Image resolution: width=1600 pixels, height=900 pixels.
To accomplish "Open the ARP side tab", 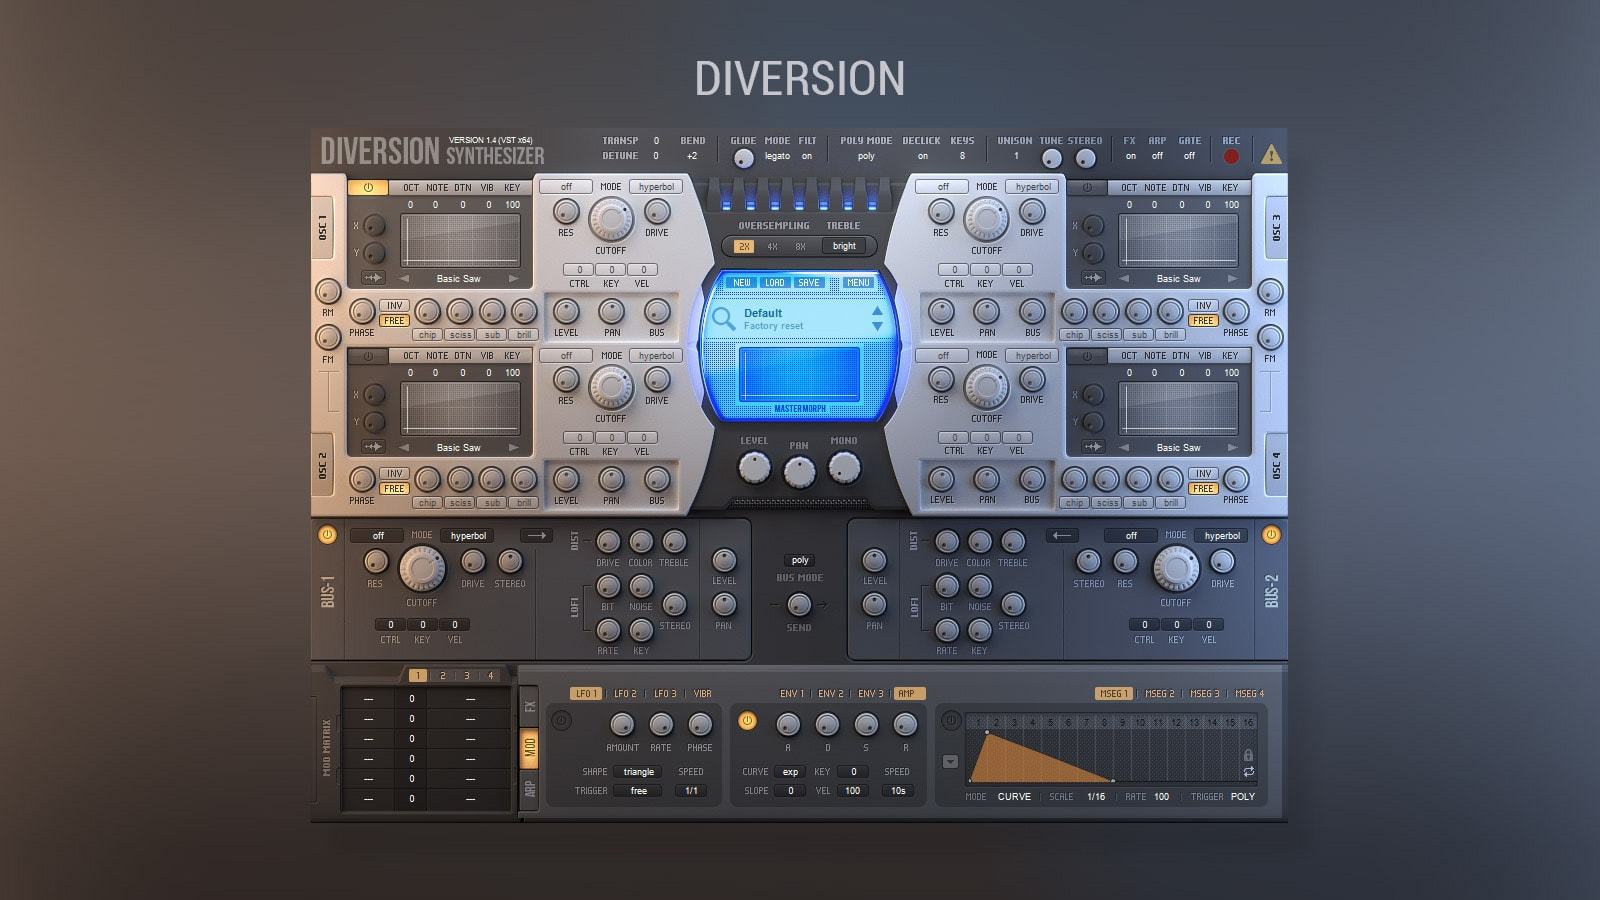I will 530,788.
